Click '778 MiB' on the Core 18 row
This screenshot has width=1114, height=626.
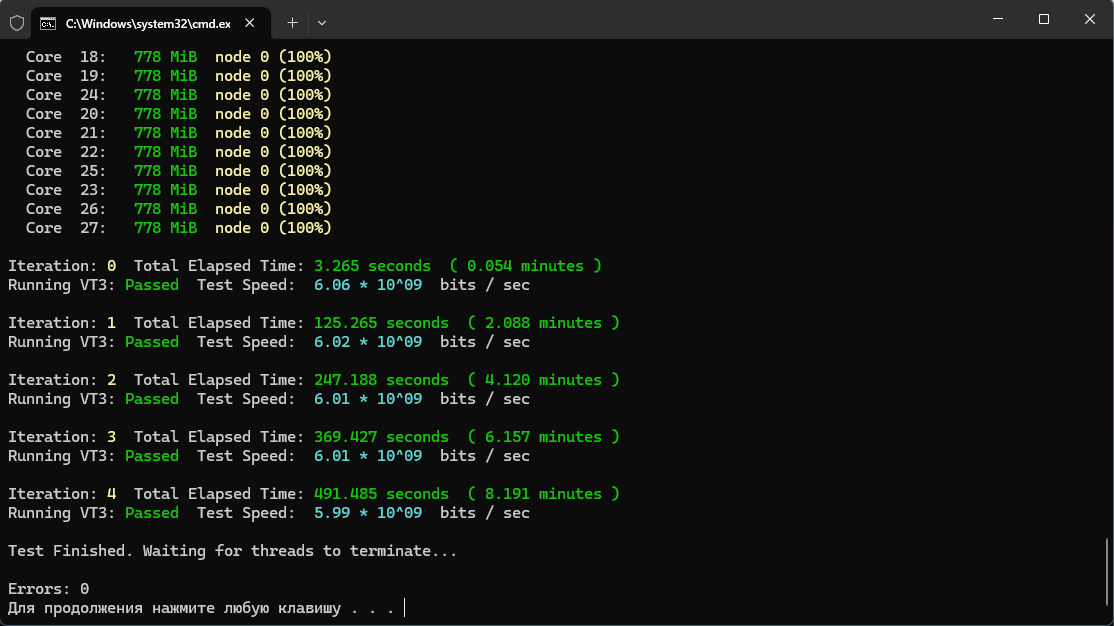coord(166,57)
